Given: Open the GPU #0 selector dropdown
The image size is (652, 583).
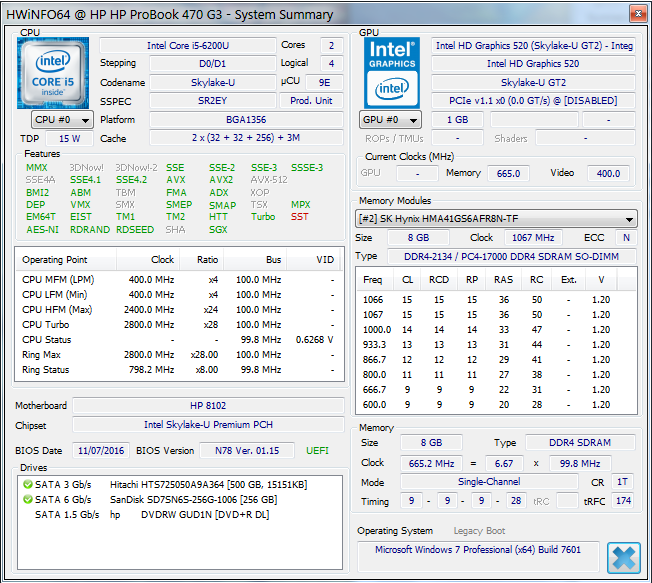Looking at the screenshot, I should 390,120.
